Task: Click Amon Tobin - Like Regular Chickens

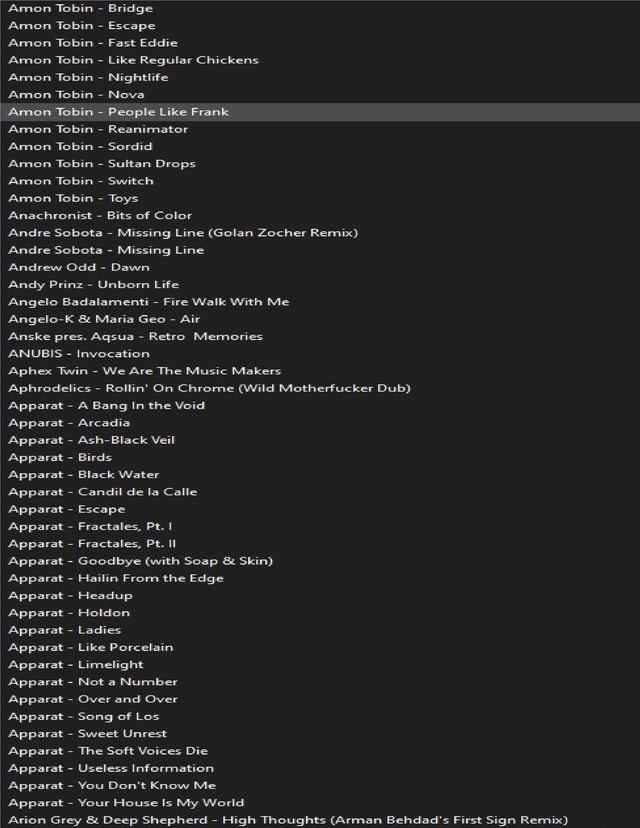Action: 133,60
